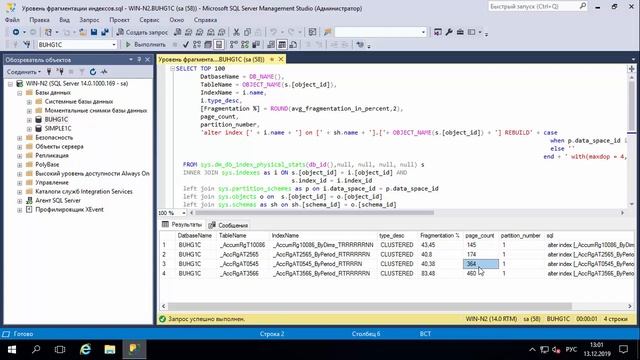Screen dimensions: 640x360
Task: Click the Connect plug icon in Object Explorer
Action: coord(49,72)
